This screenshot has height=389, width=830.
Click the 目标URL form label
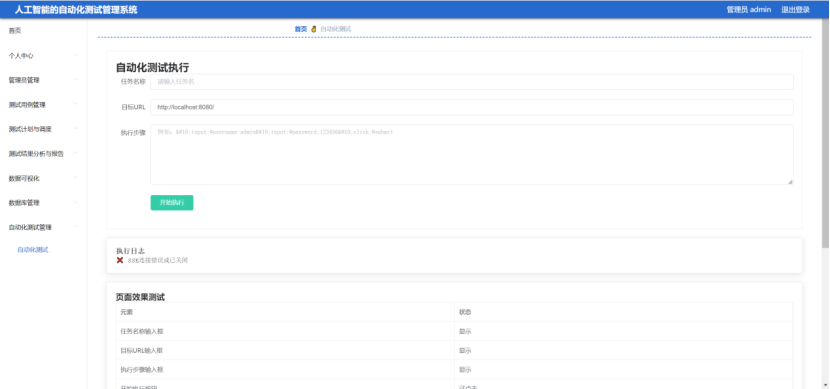133,107
